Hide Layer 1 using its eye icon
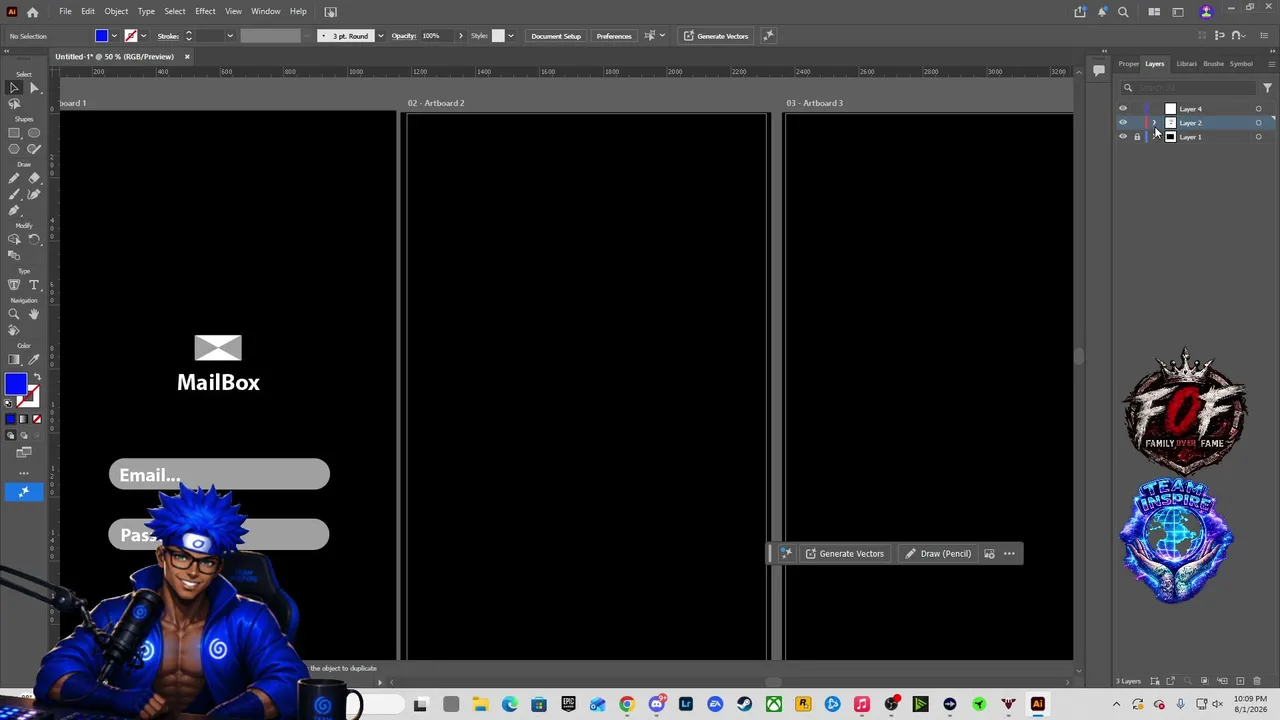The width and height of the screenshot is (1280, 720). [x=1123, y=137]
